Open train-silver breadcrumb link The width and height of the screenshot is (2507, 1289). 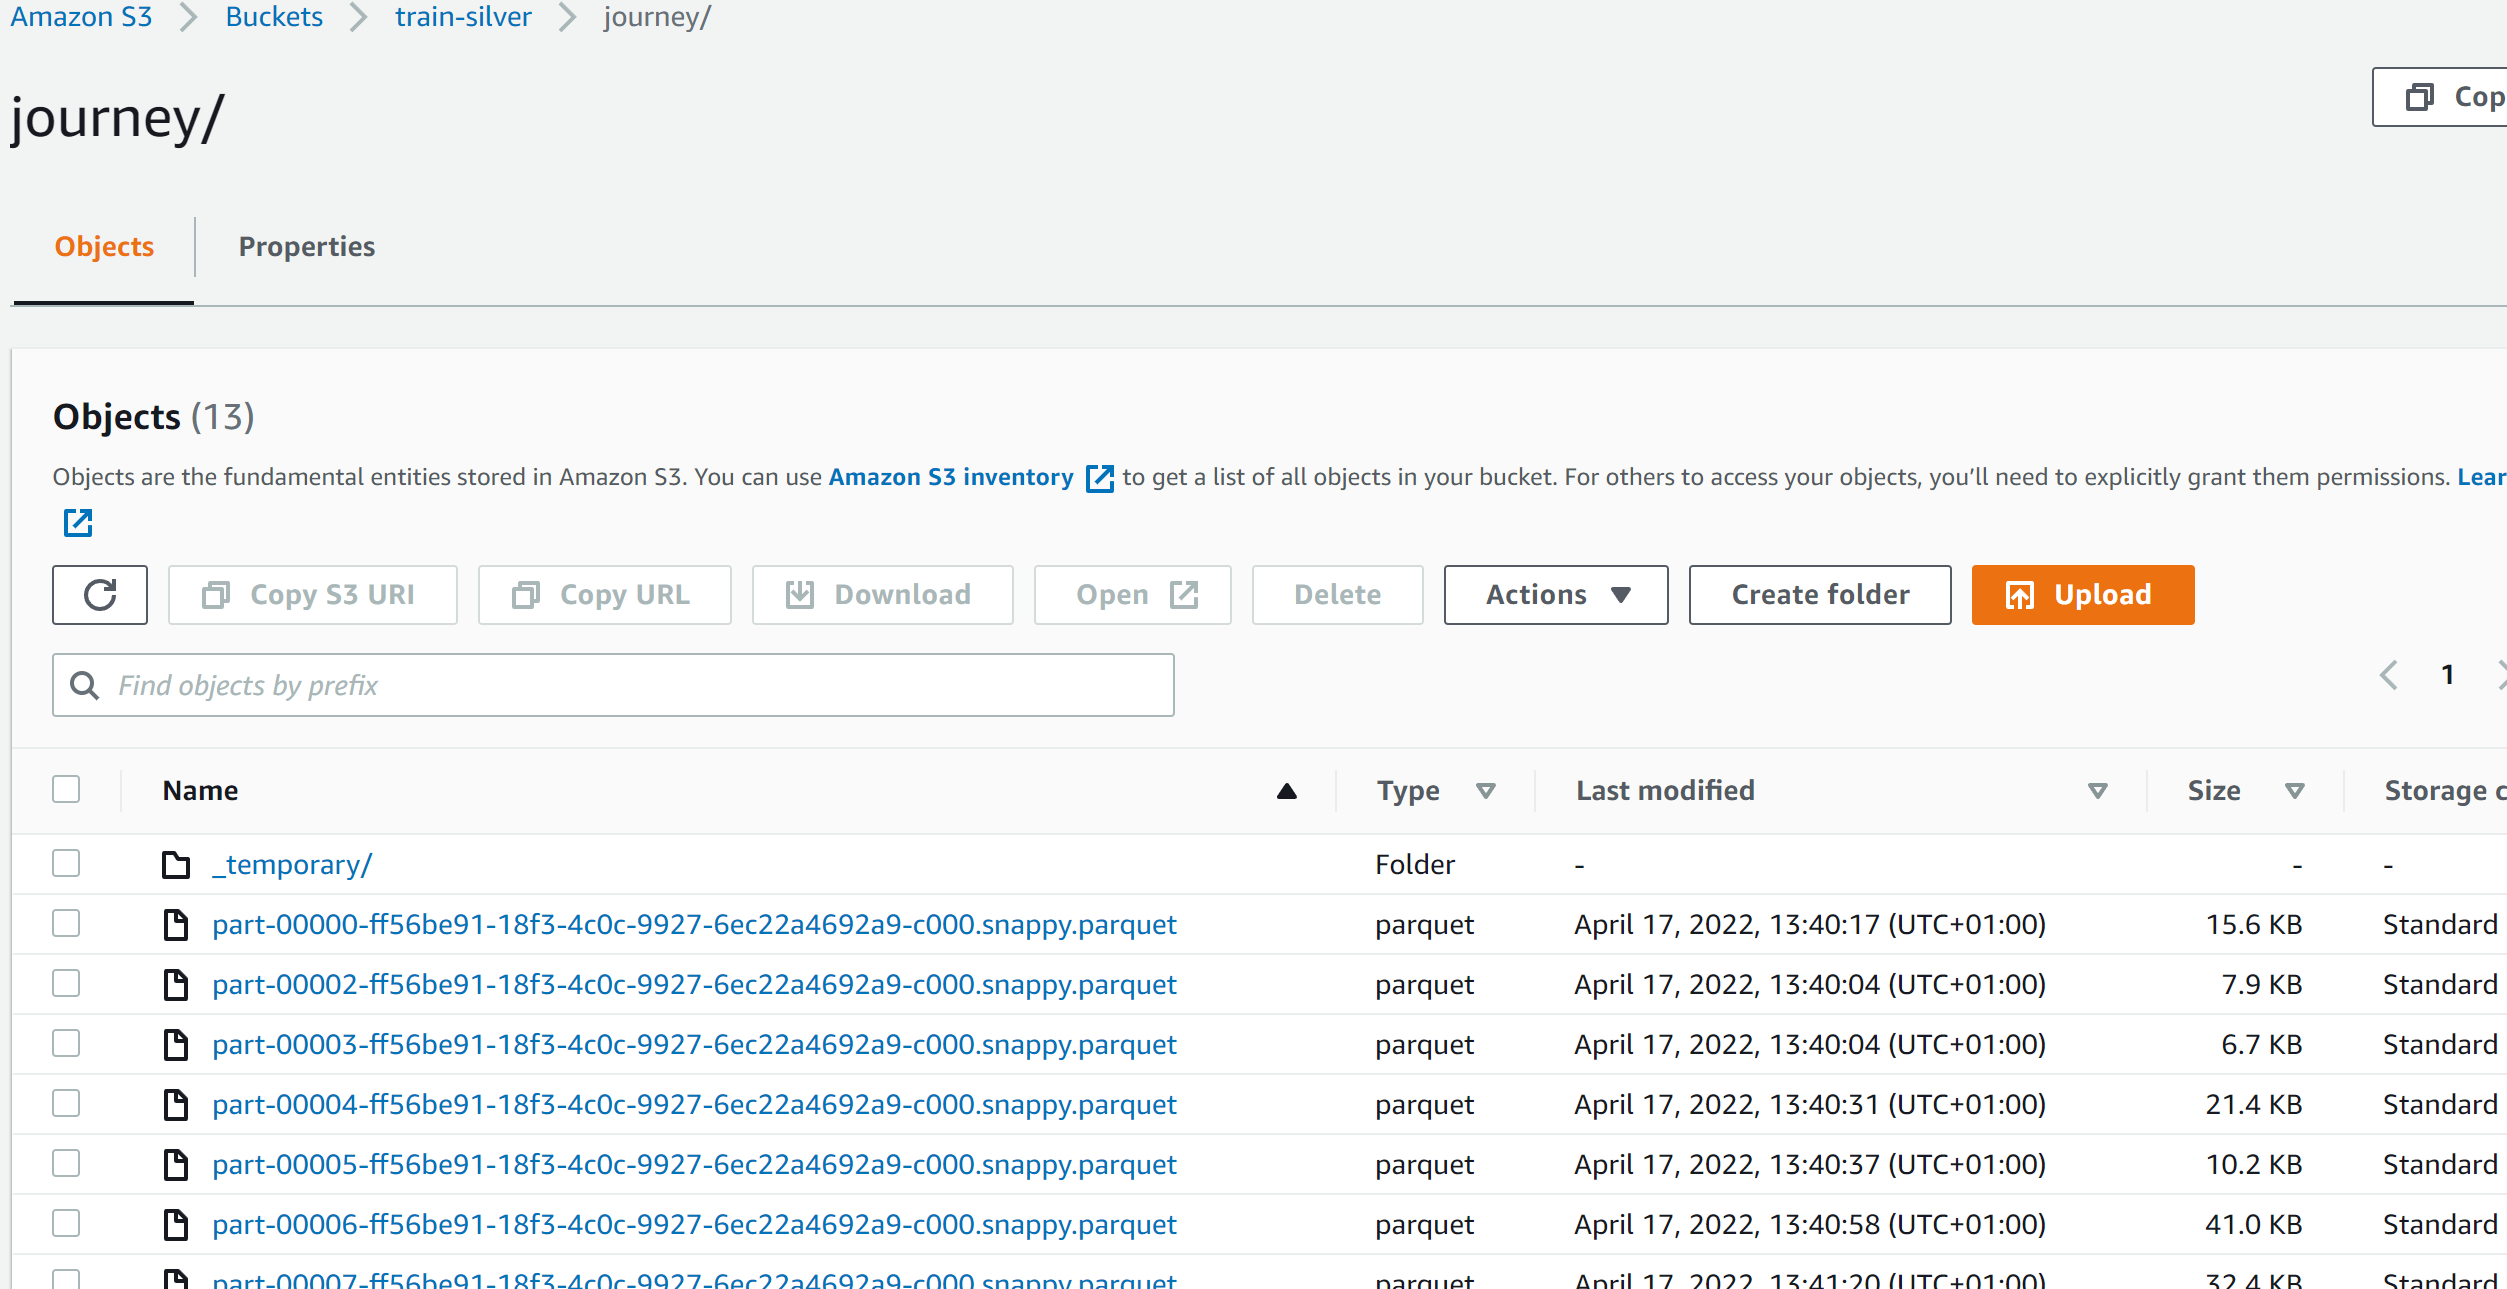point(463,17)
